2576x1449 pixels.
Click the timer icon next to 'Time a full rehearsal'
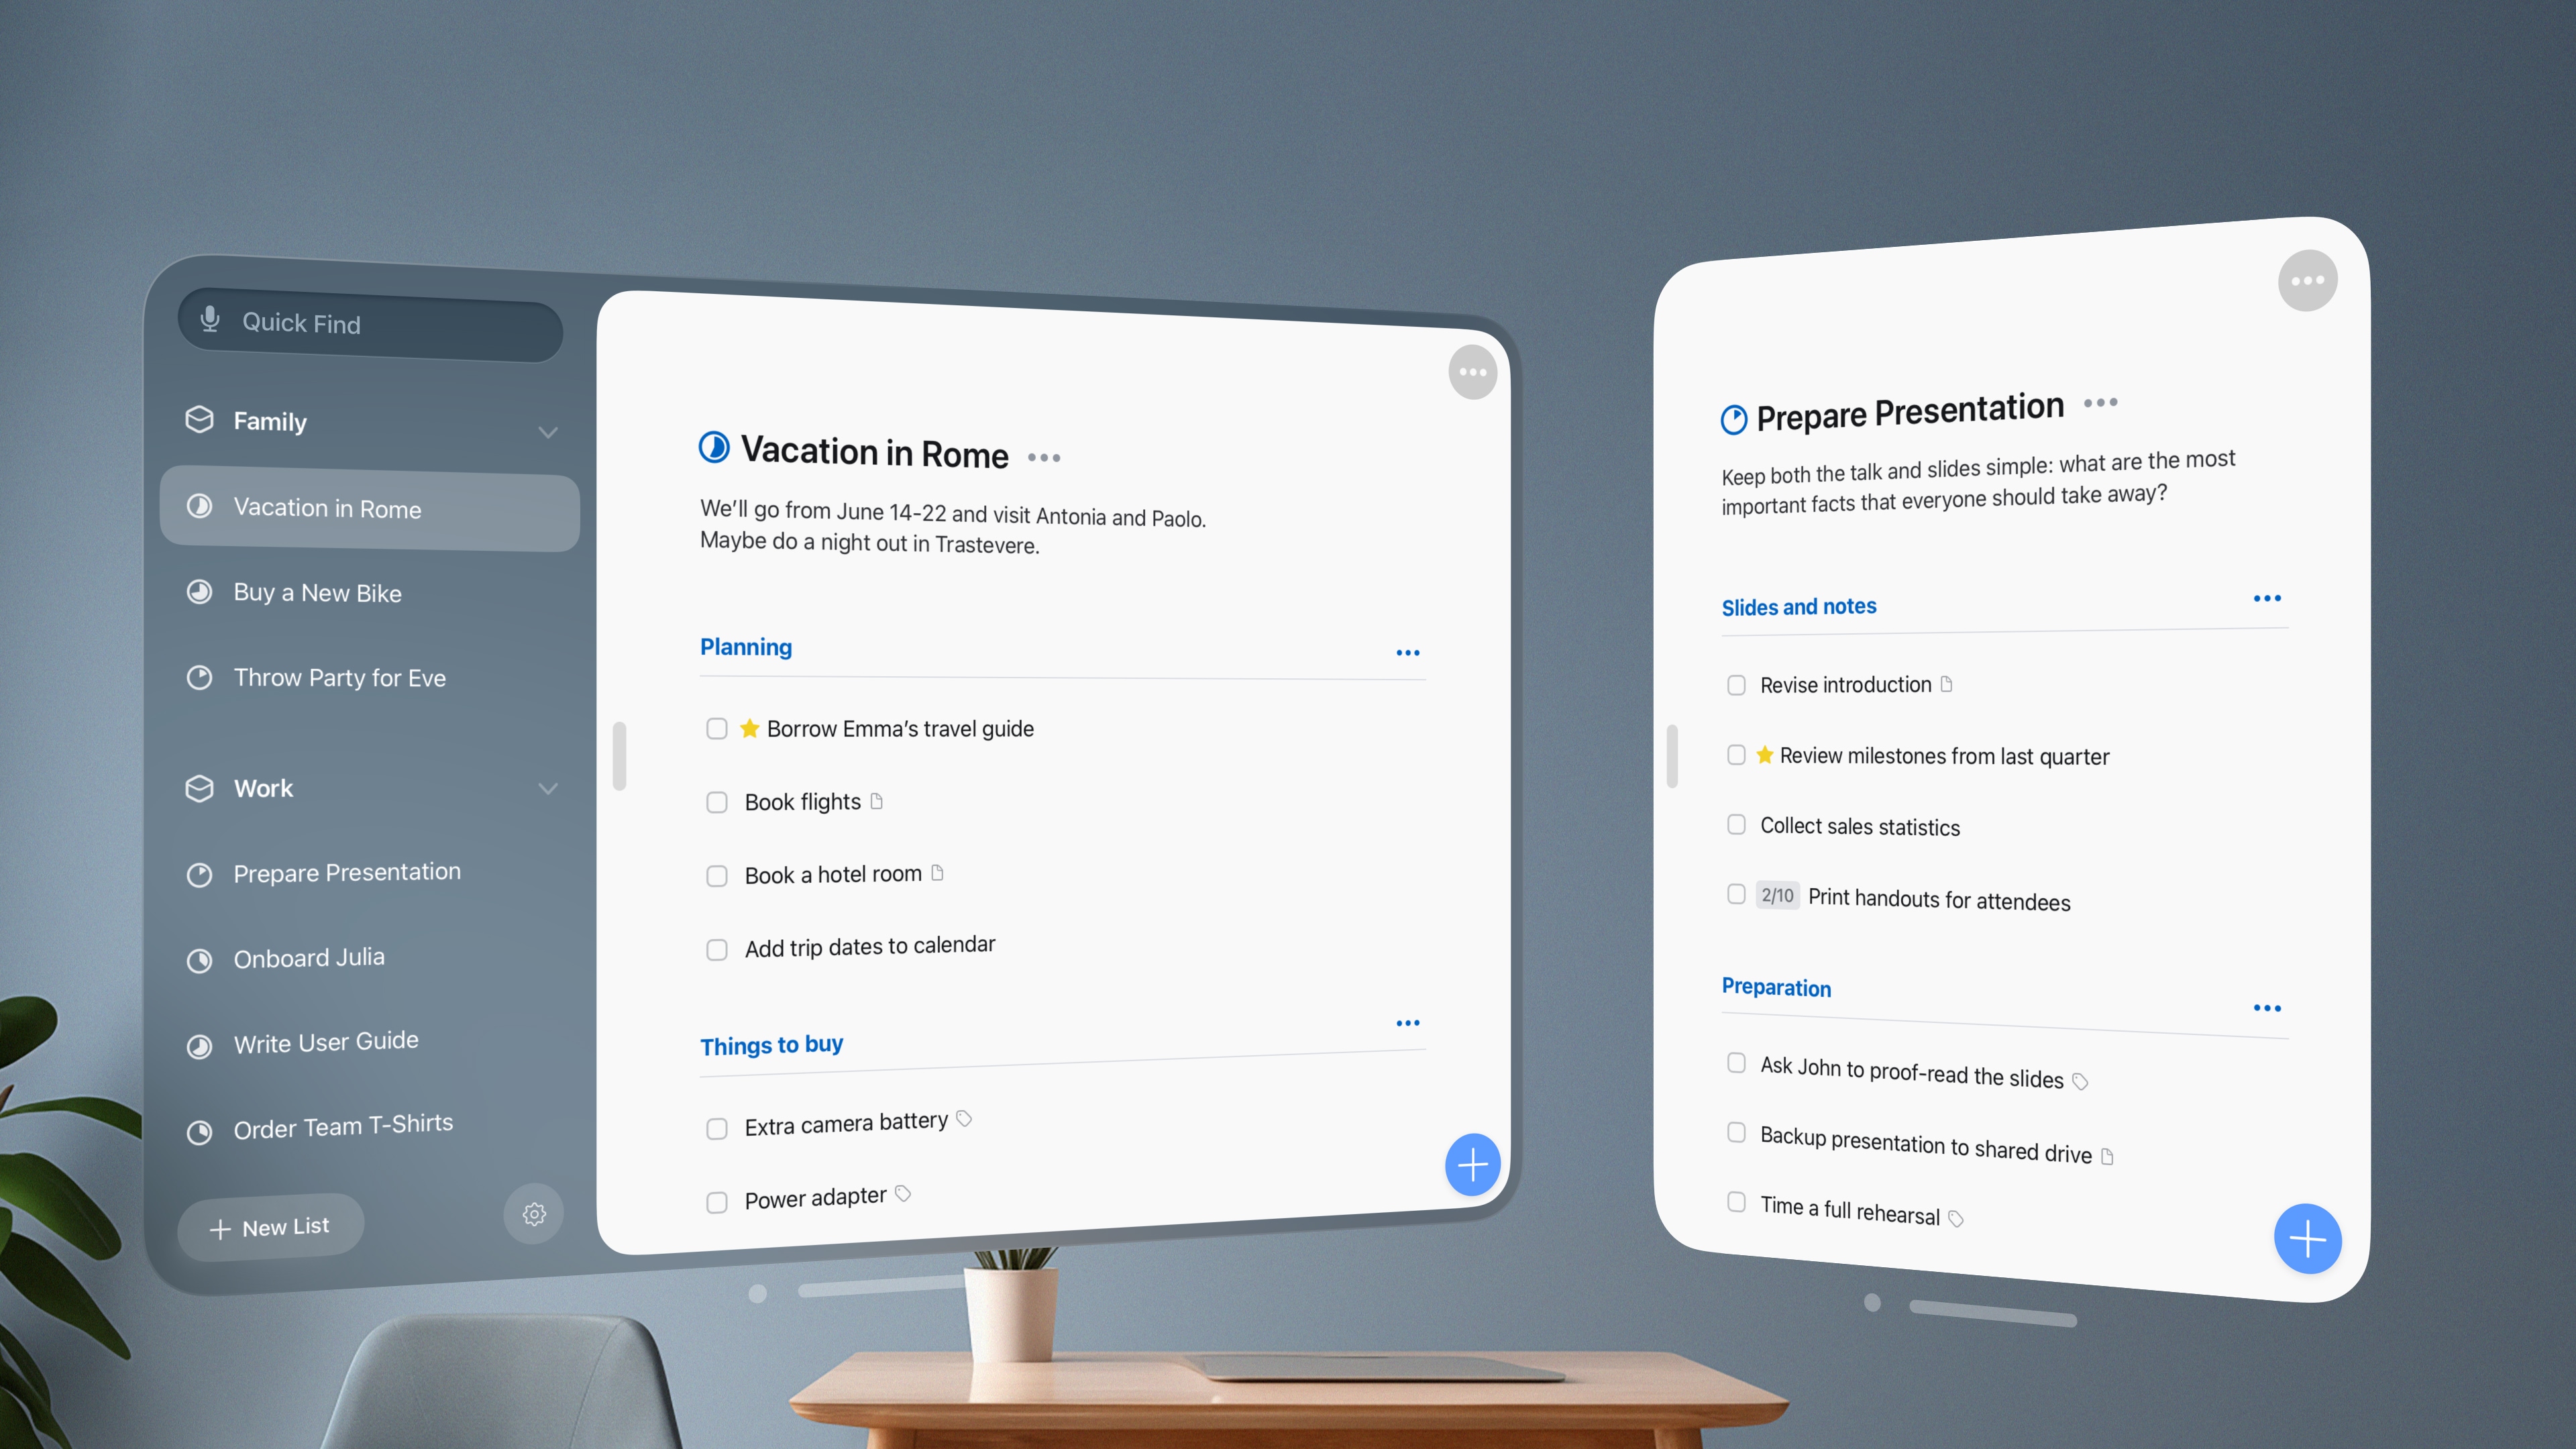(x=1959, y=1218)
